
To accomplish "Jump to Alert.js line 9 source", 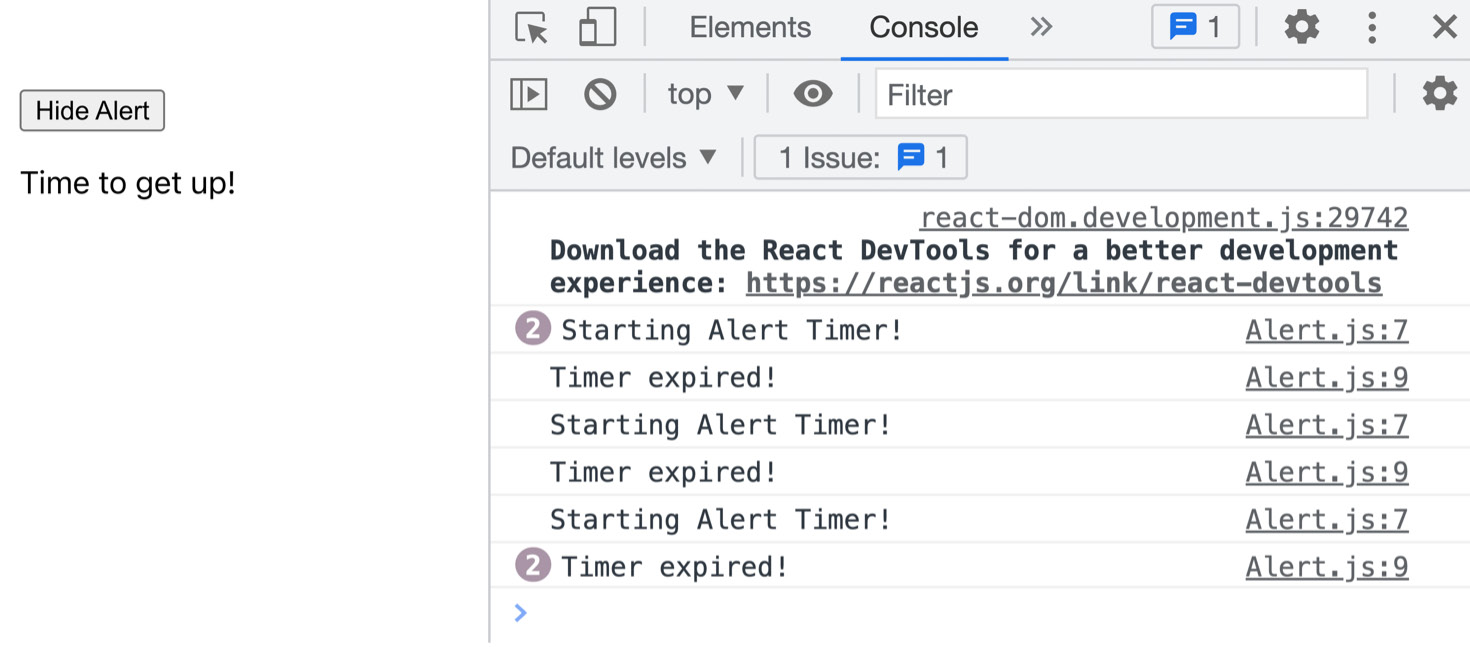I will click(1326, 377).
